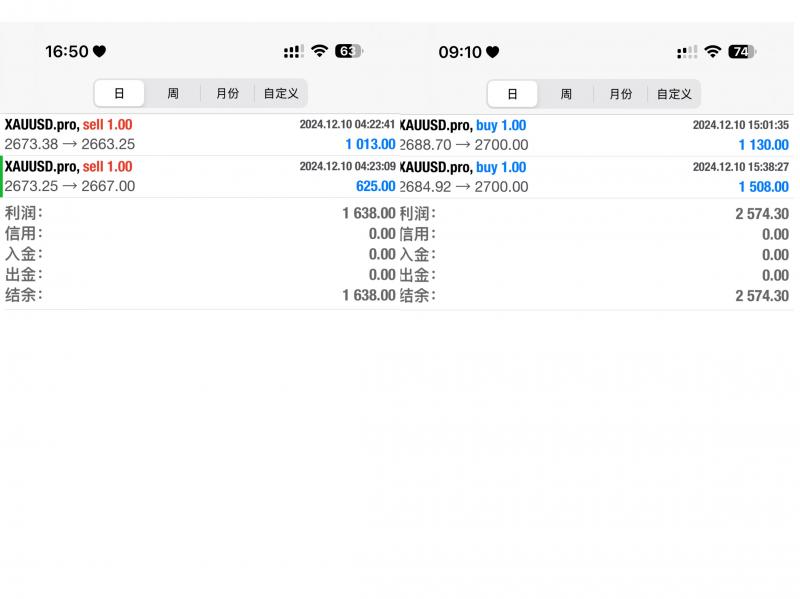
Task: Tap the battery indicator showing 63
Action: point(348,51)
